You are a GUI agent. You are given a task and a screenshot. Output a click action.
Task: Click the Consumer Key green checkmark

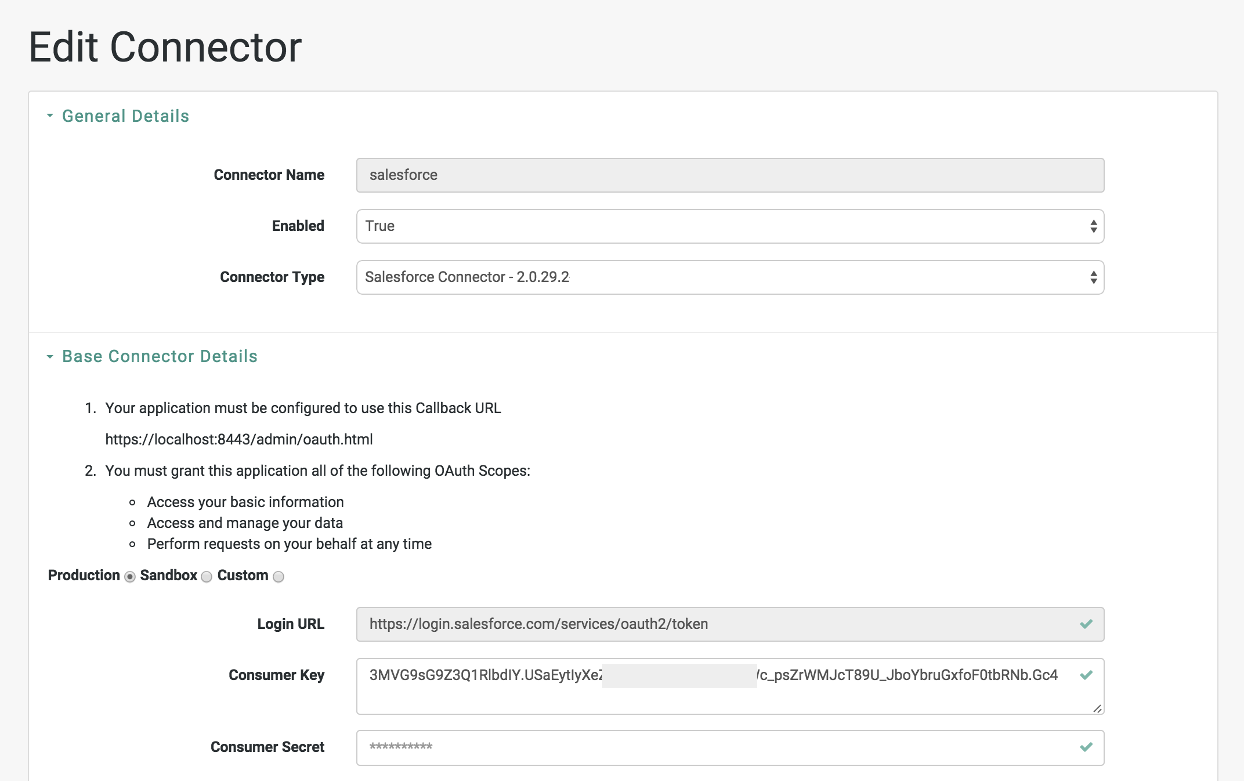coord(1086,675)
